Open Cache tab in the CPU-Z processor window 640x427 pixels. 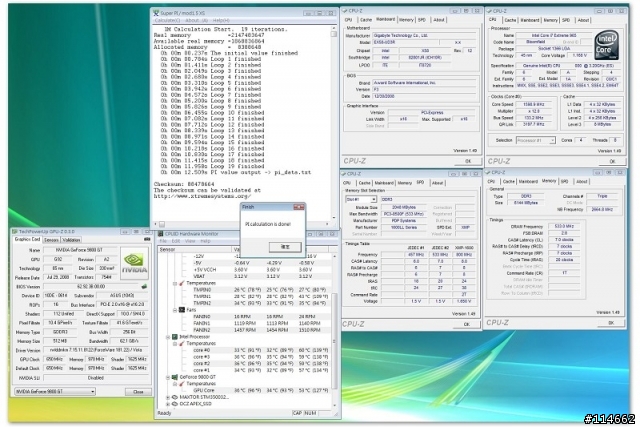tap(510, 20)
